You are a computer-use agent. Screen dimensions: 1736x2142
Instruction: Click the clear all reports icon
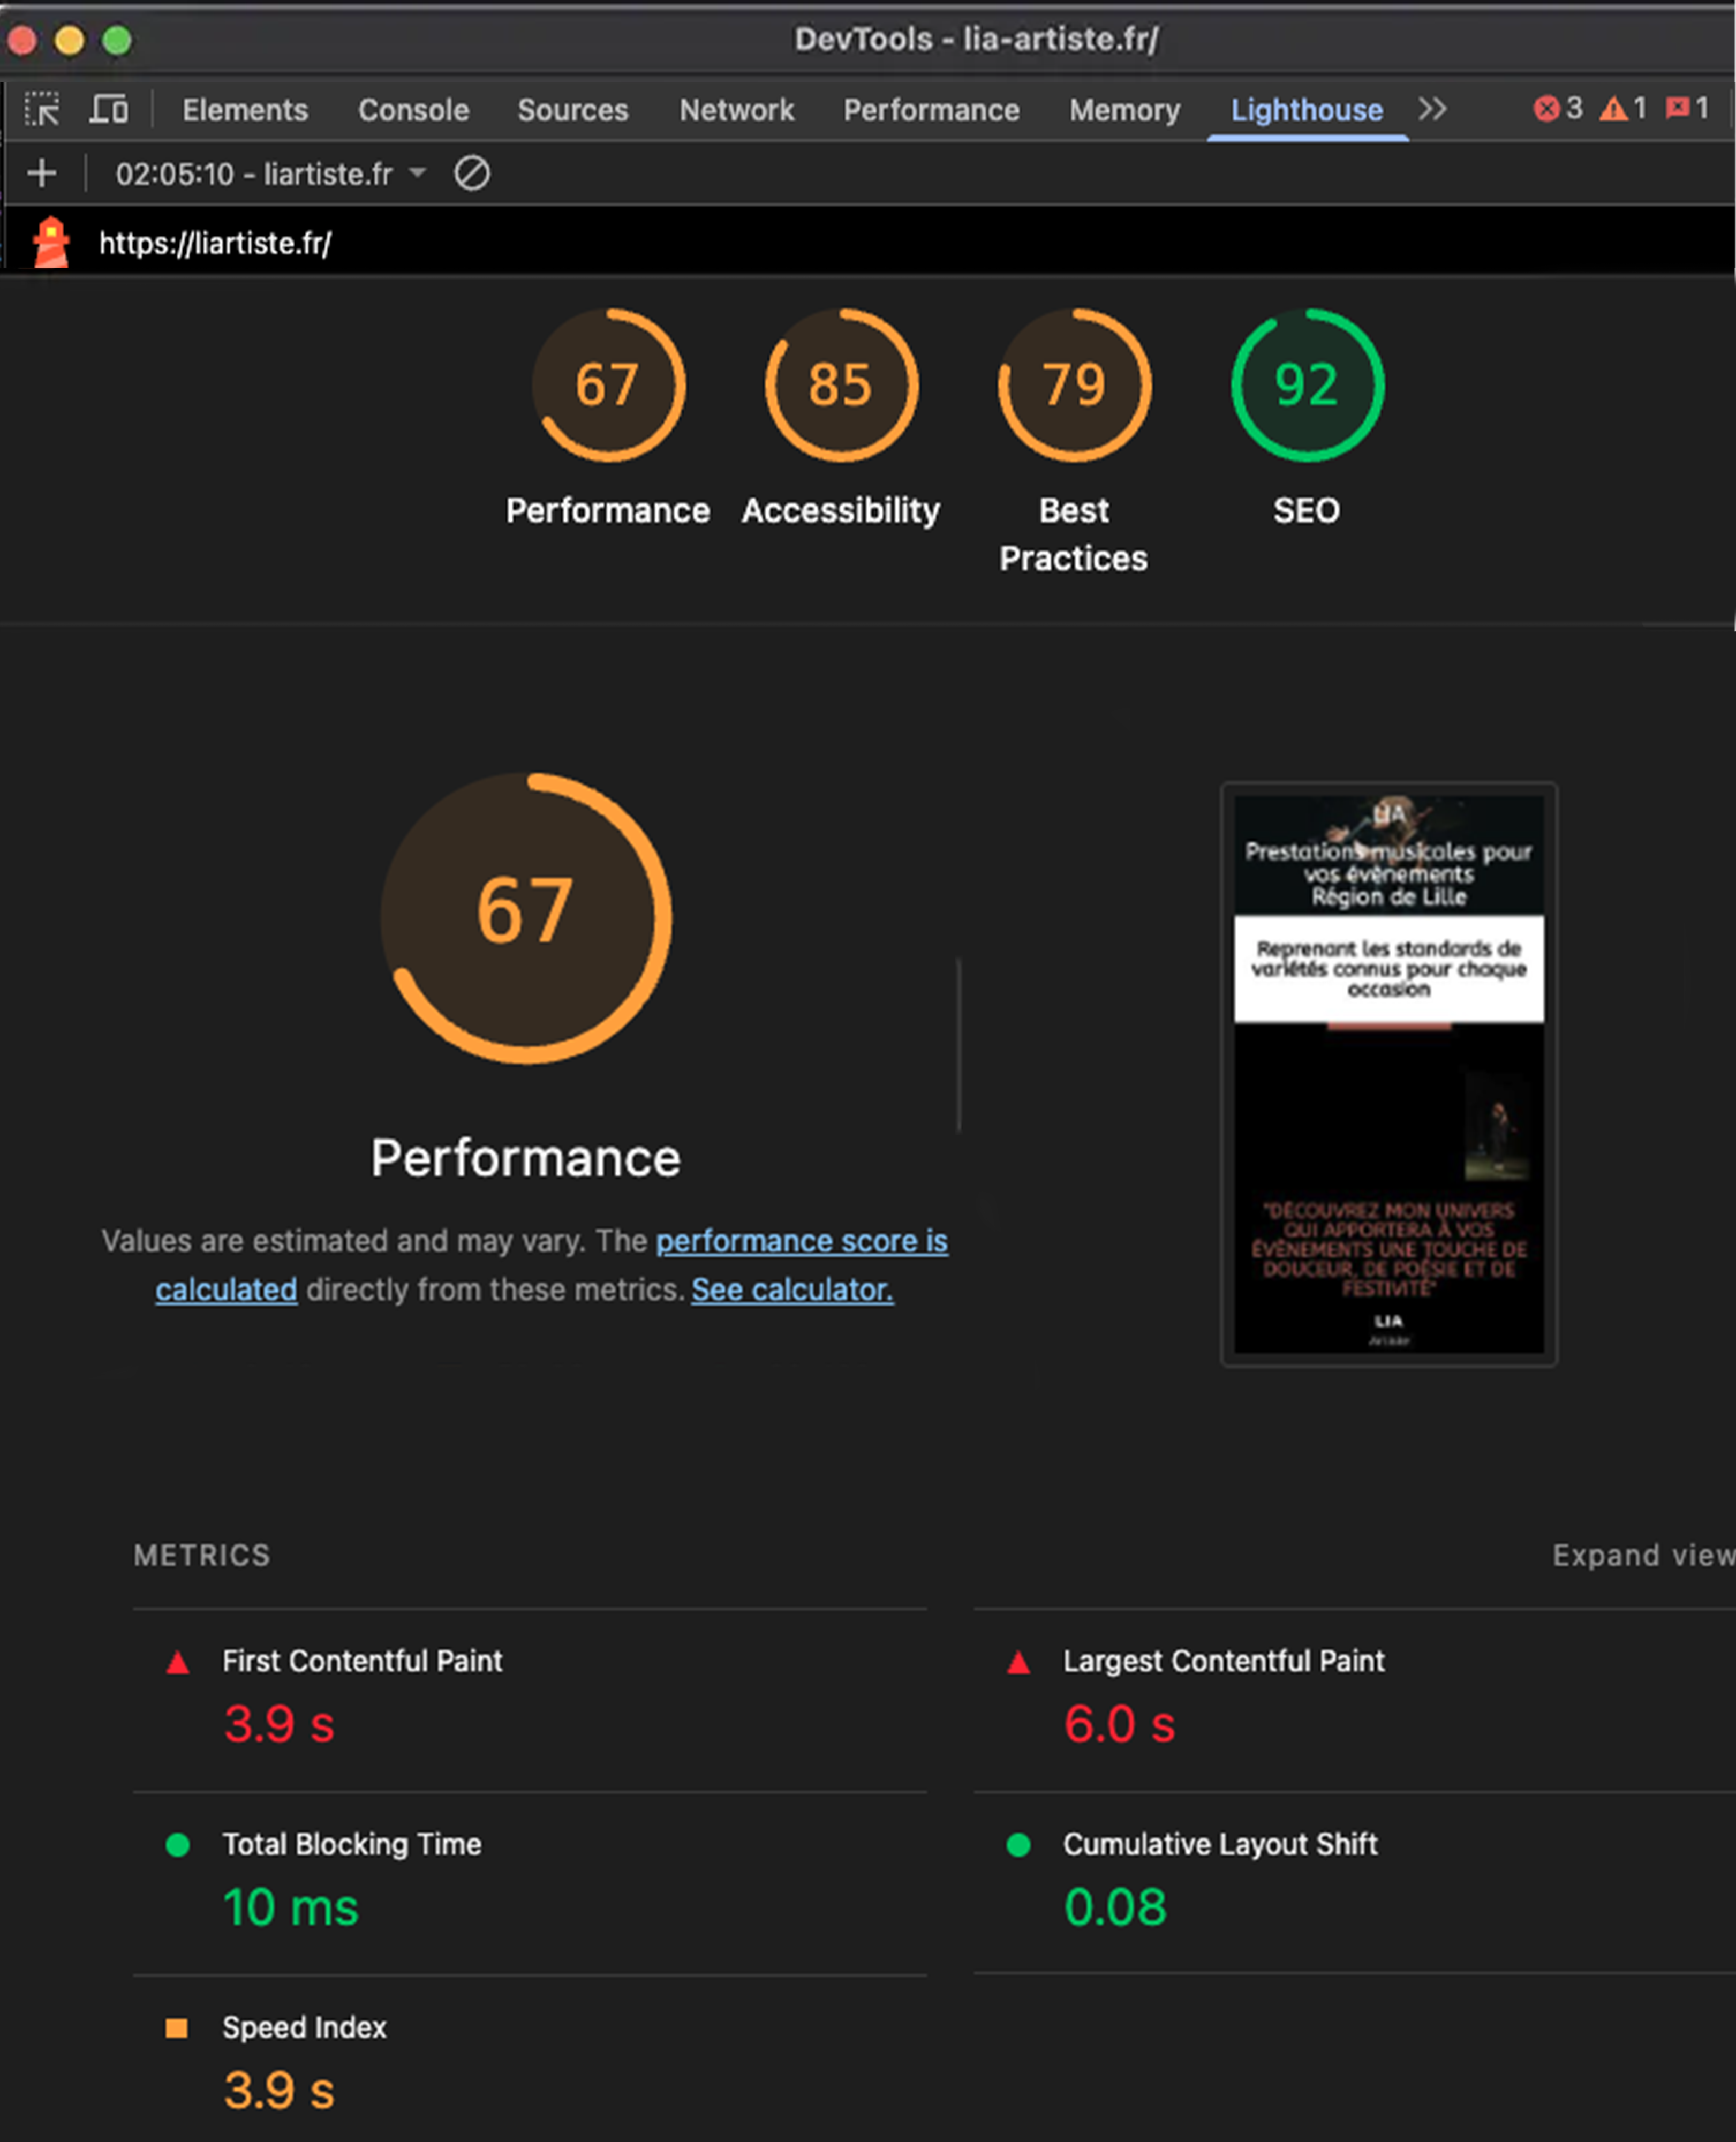click(x=471, y=174)
